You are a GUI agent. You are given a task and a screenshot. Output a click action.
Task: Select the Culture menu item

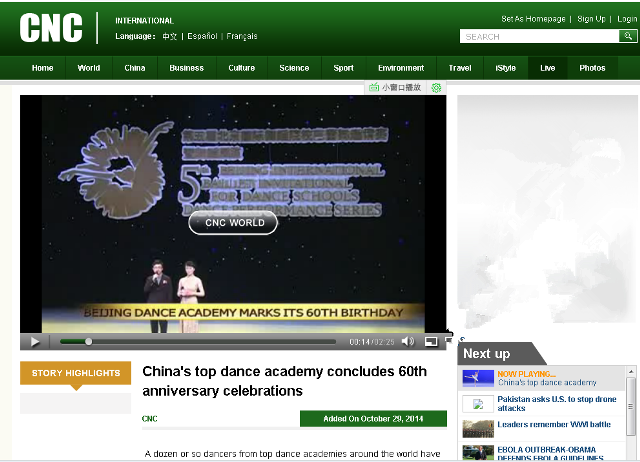242,68
